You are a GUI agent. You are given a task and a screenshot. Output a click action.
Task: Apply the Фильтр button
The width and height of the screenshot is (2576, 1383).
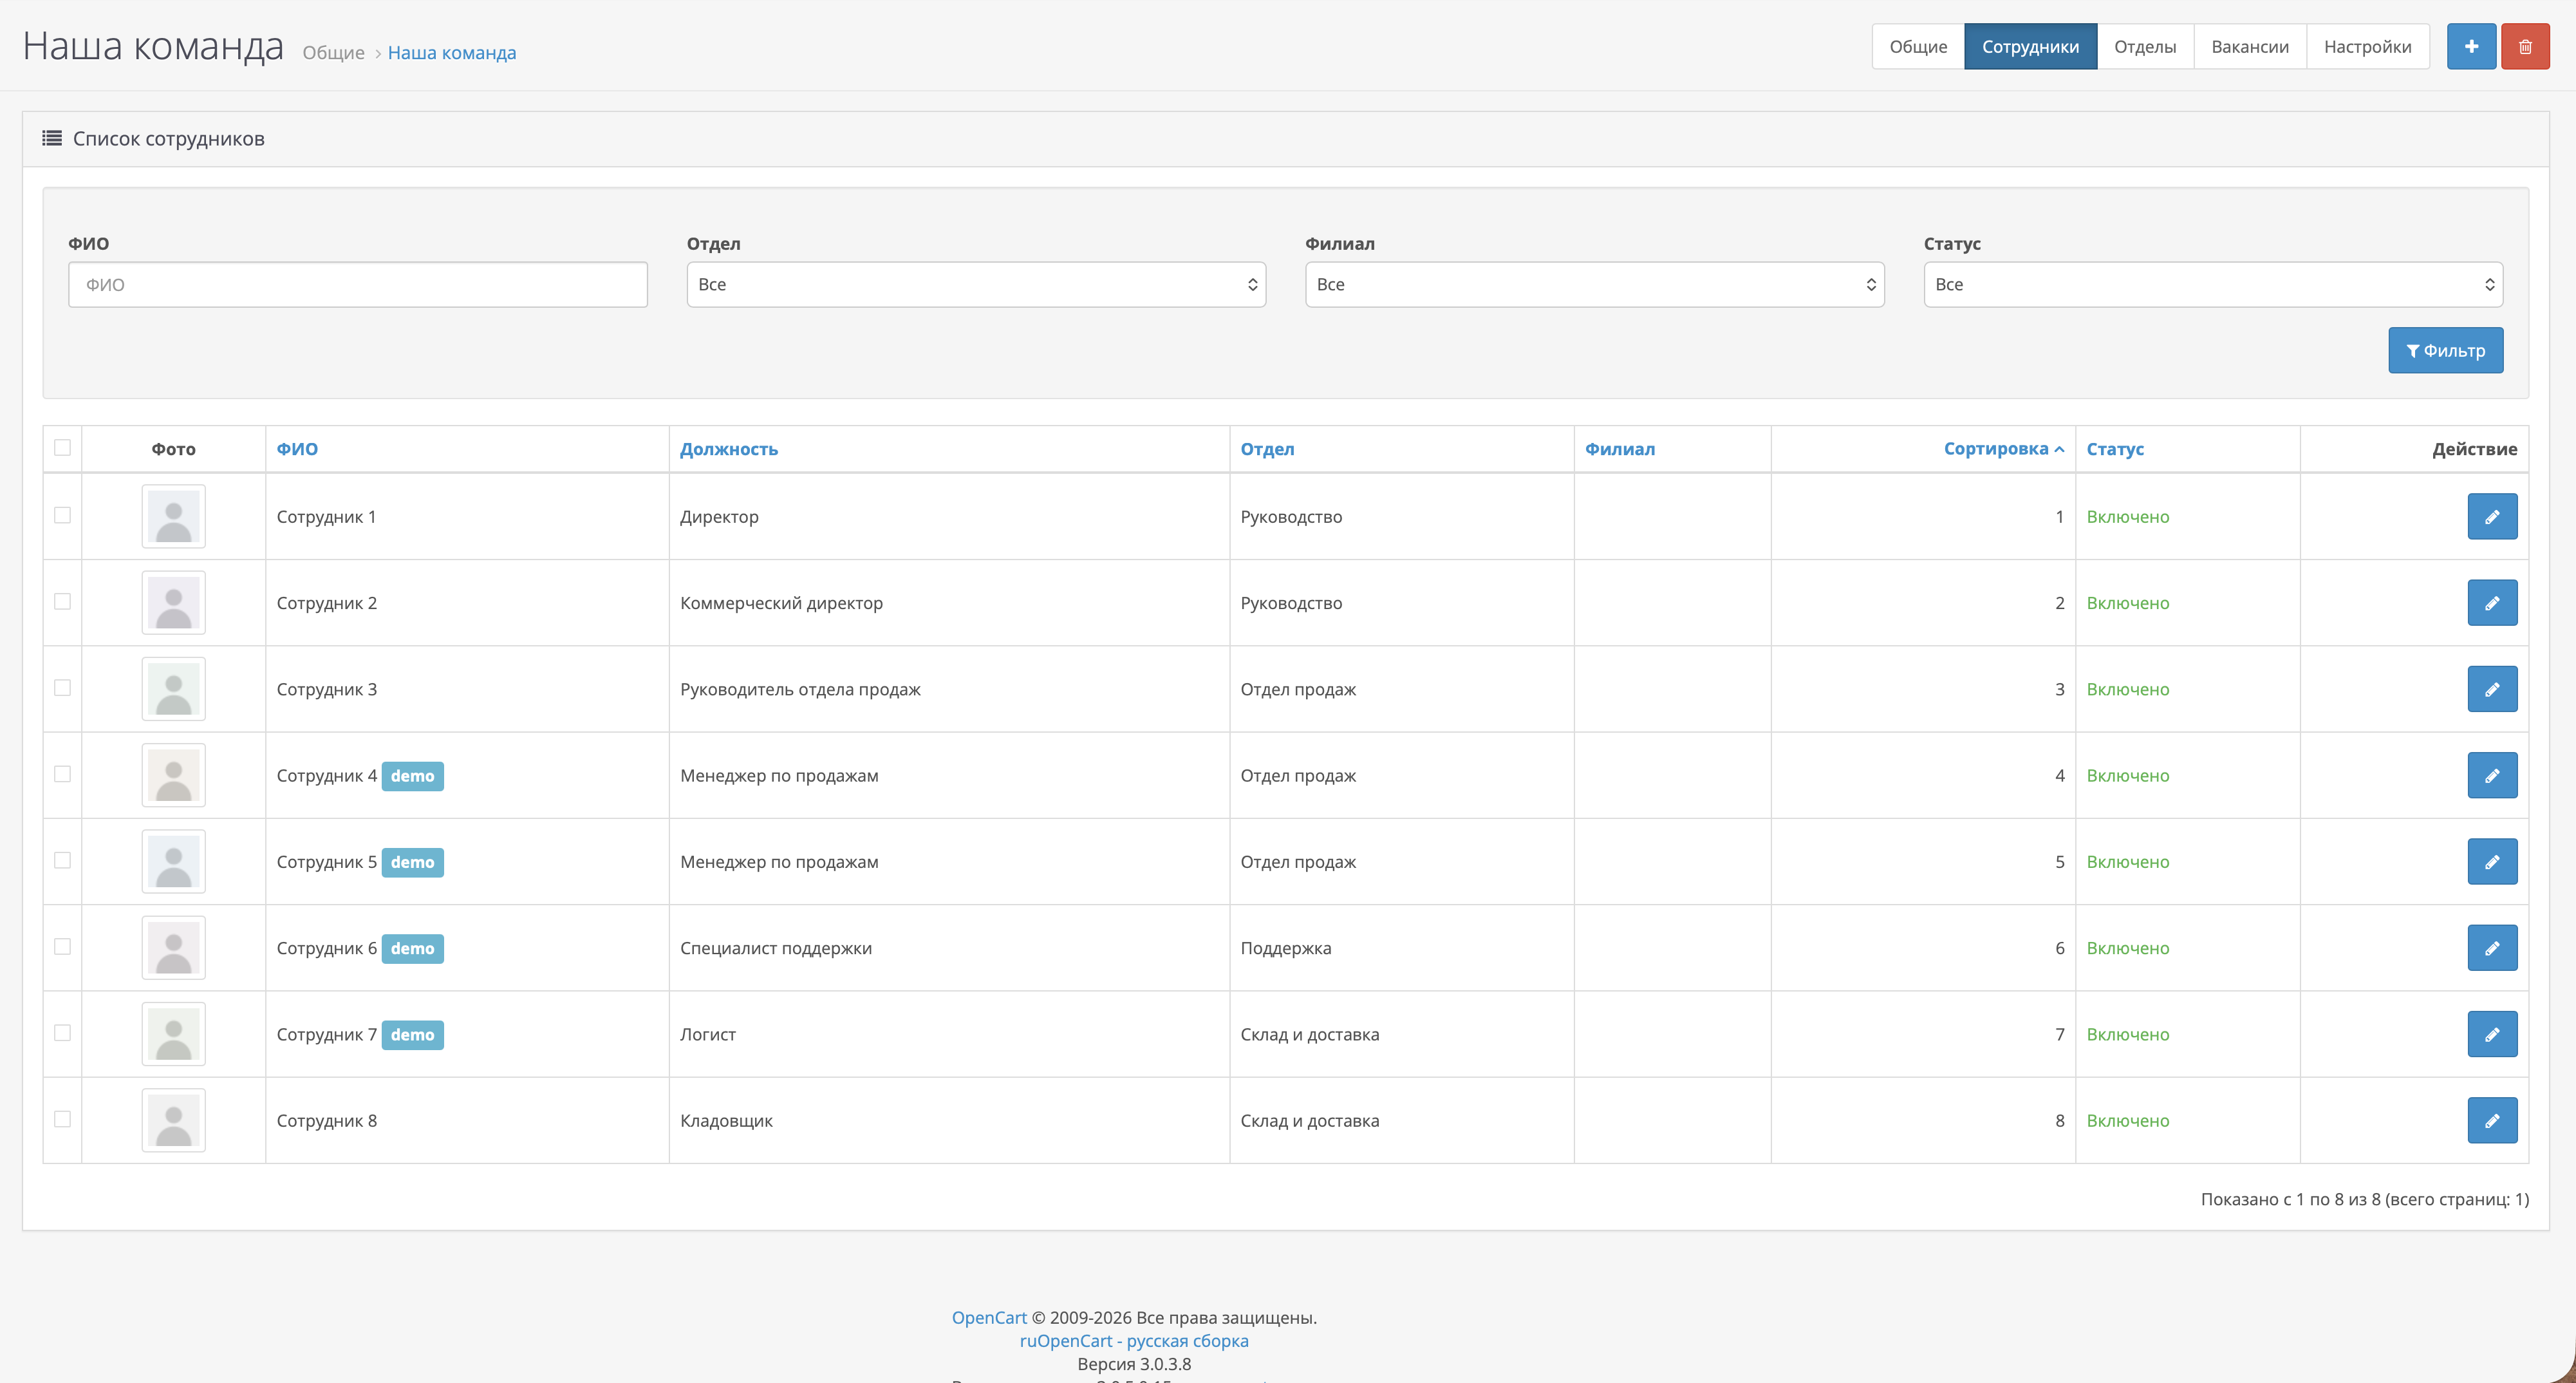pos(2445,350)
